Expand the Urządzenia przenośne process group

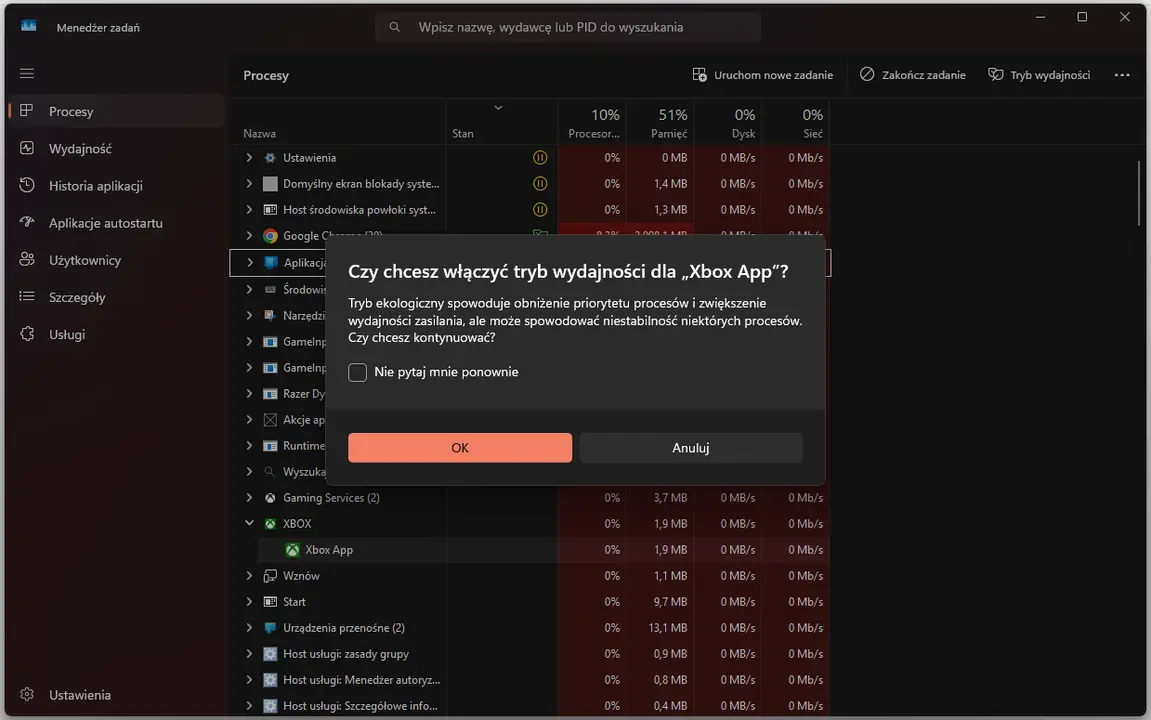coord(249,628)
